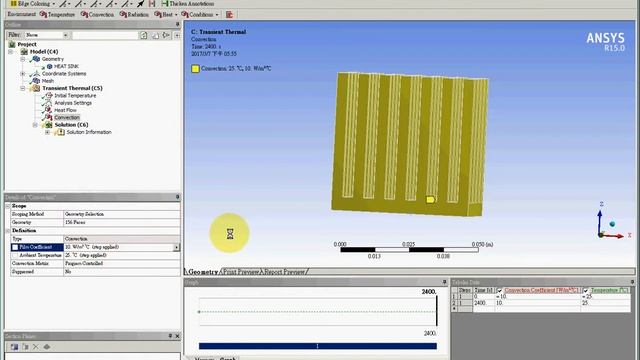
Task: Collapse the Definition section in Details
Action: click(x=8, y=231)
